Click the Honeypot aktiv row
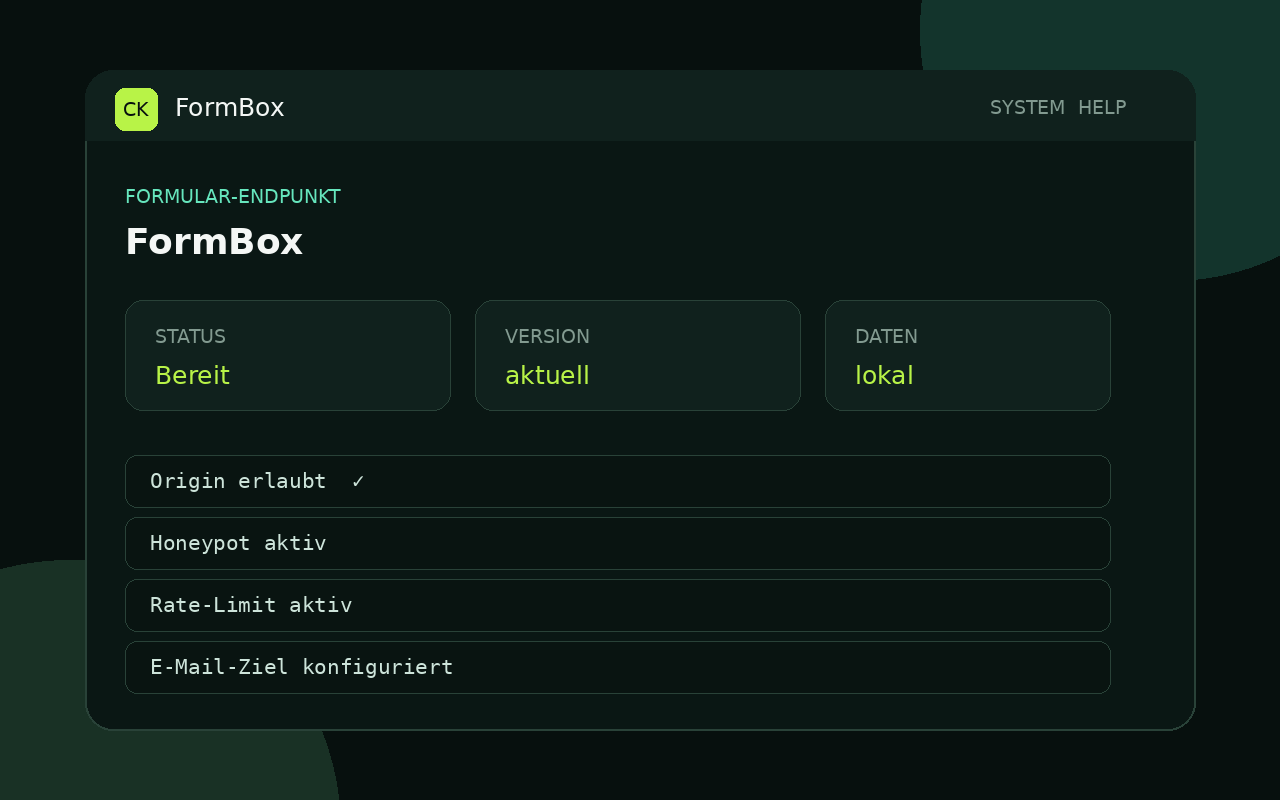Screen dimensions: 1280x800 click(x=618, y=543)
